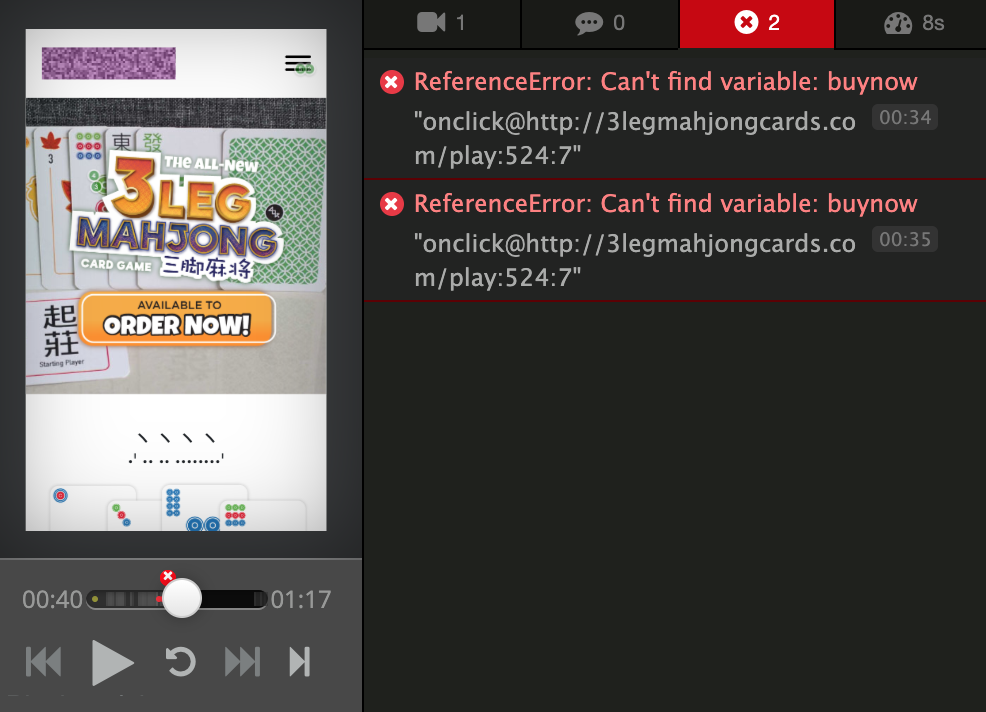Click the 00:35 timestamp badge

coord(905,240)
